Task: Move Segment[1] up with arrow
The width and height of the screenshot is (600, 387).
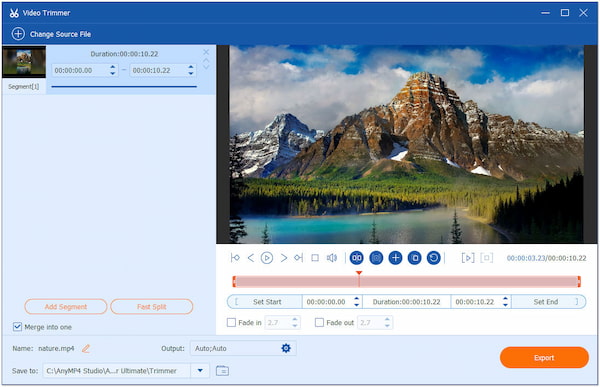Action: point(206,60)
